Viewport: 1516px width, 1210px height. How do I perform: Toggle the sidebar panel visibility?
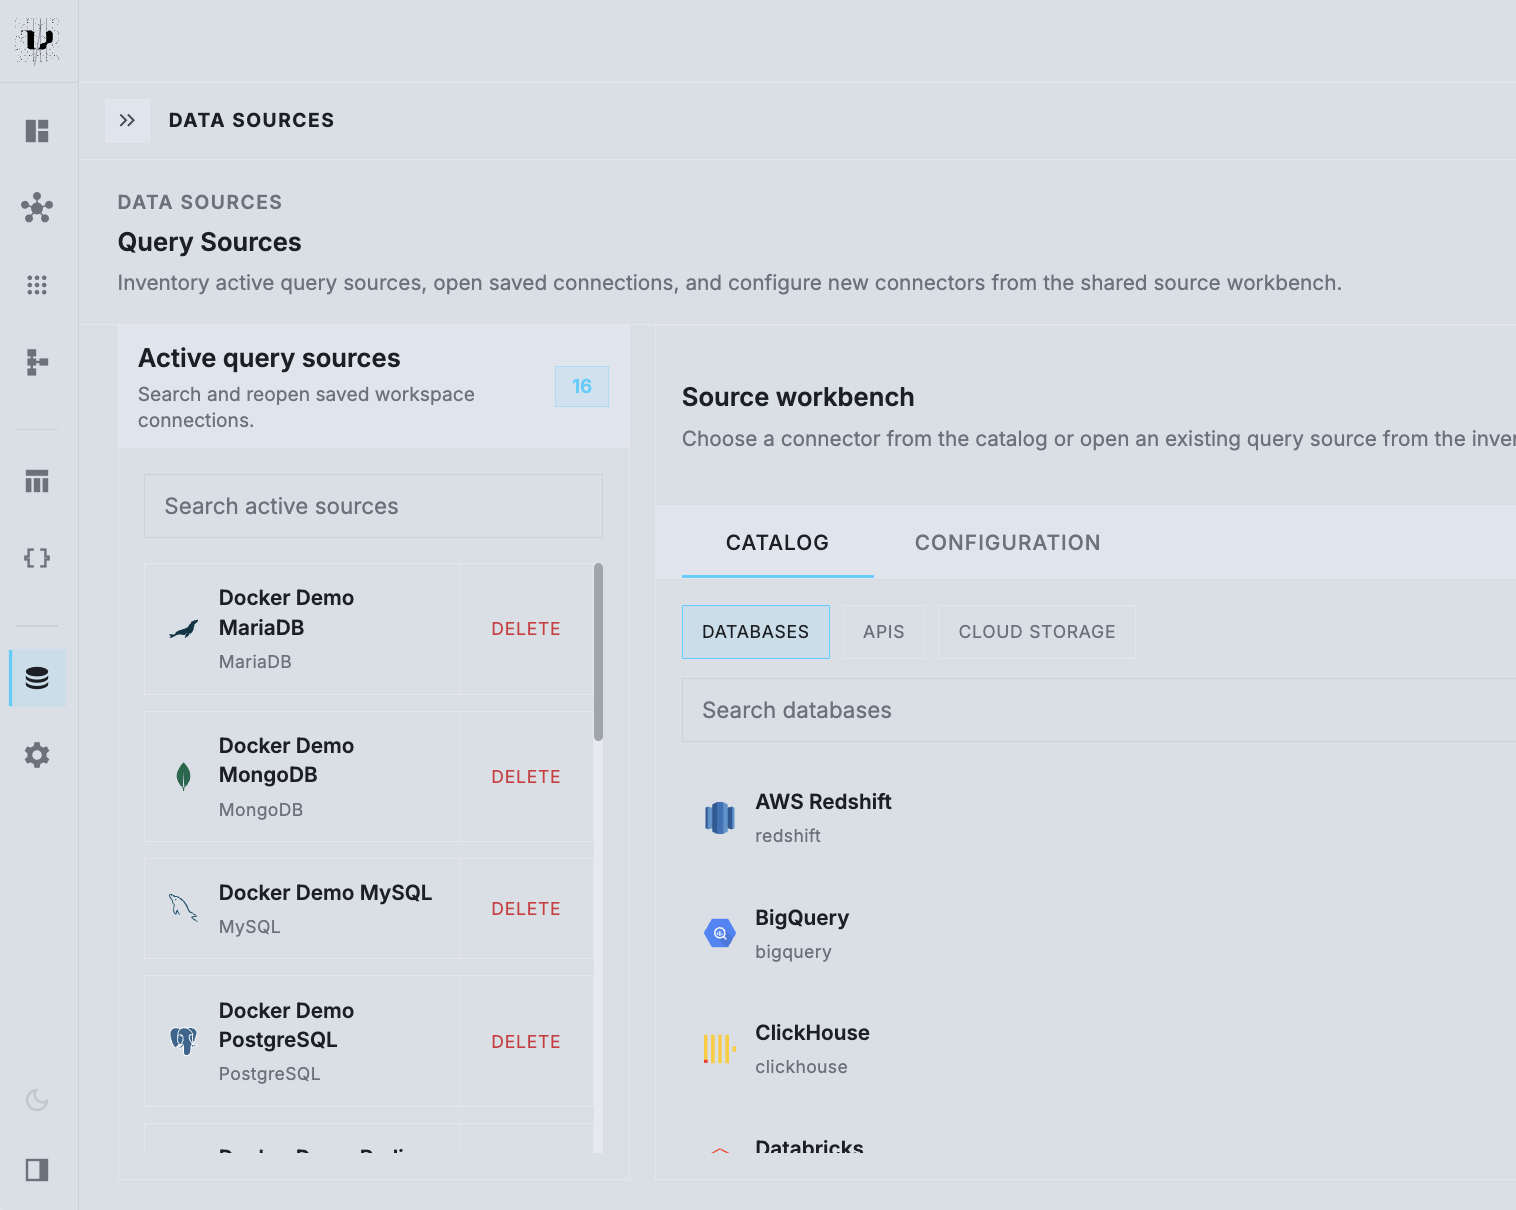(x=37, y=1170)
